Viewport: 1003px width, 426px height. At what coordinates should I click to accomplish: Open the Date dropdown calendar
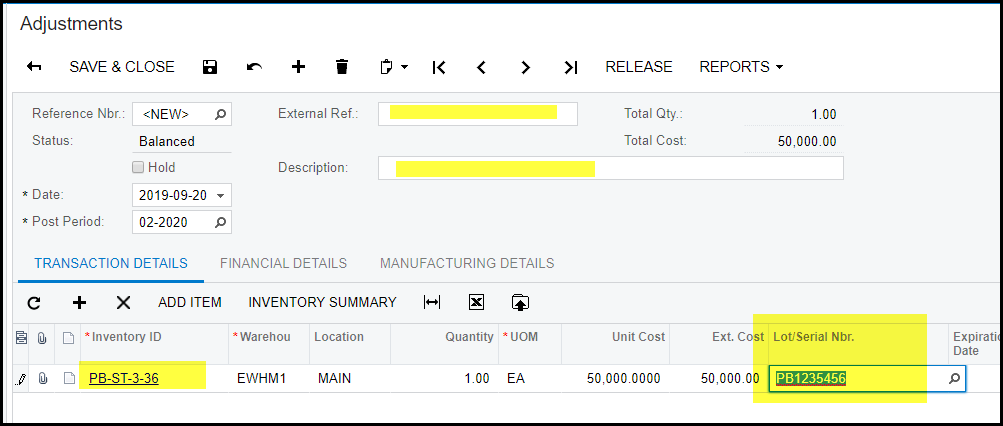coord(220,195)
